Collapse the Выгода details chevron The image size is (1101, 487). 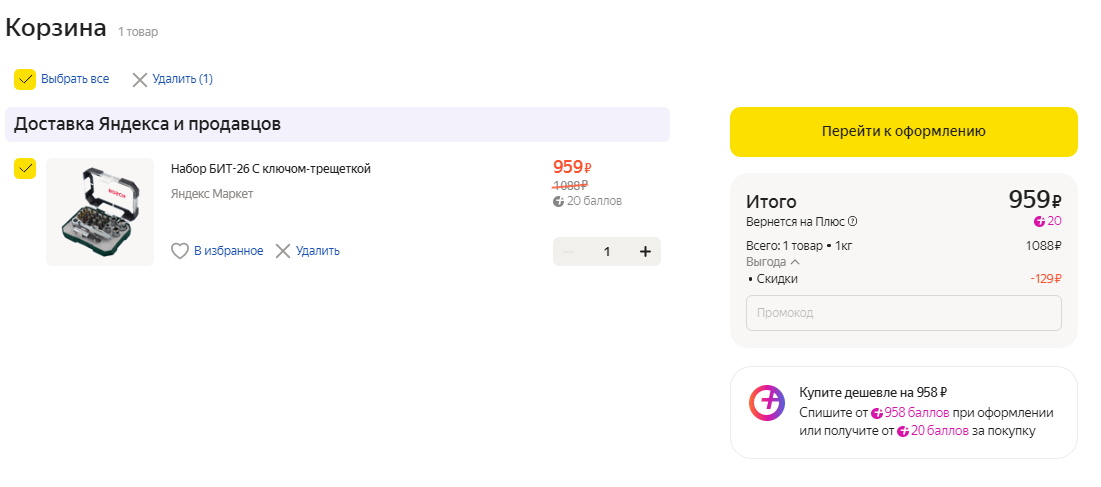(795, 262)
